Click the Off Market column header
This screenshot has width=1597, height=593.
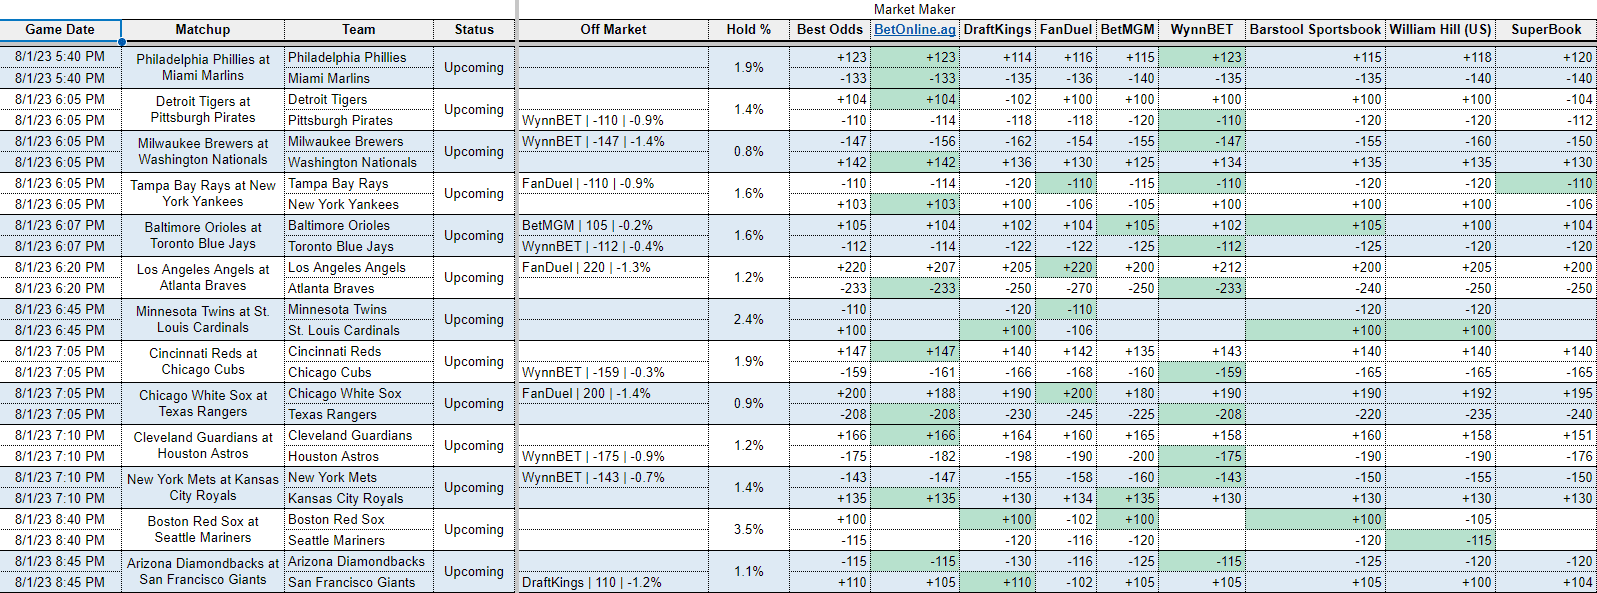pos(613,30)
